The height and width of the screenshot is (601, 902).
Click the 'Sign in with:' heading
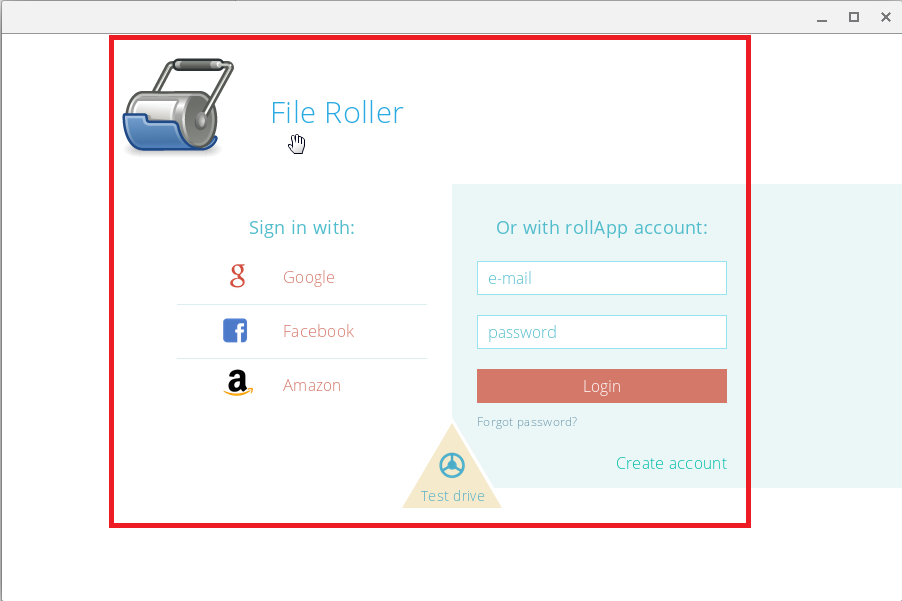click(x=302, y=228)
